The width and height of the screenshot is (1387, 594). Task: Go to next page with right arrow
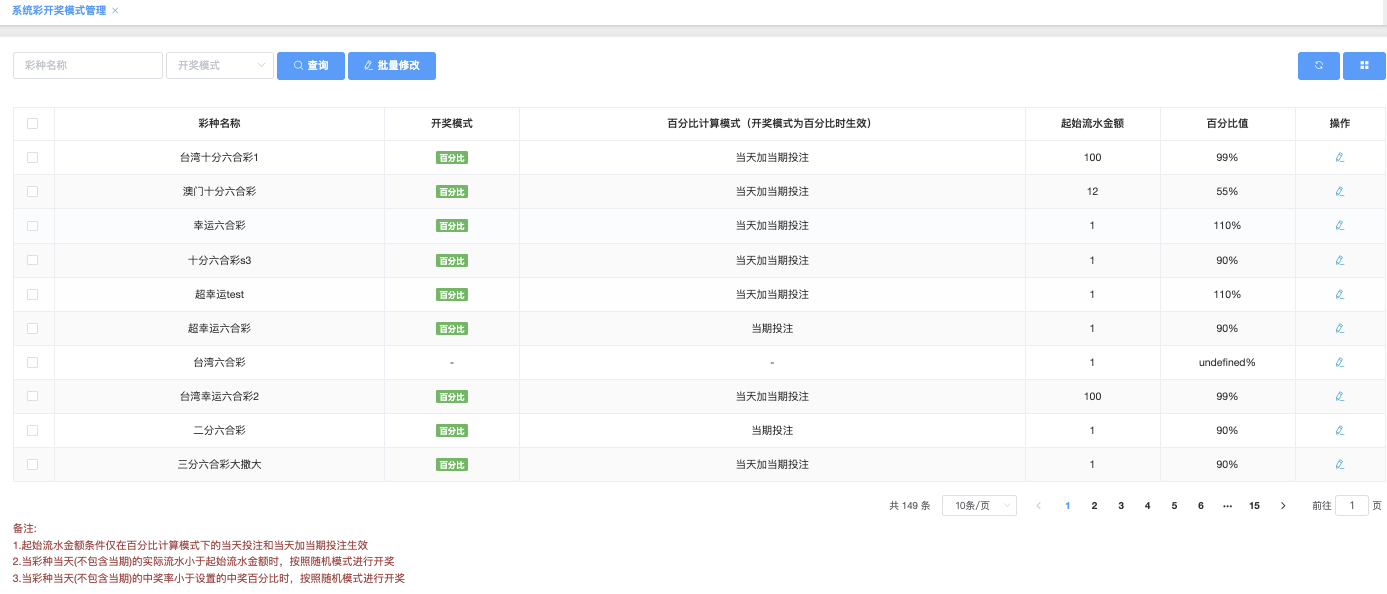click(x=1283, y=506)
